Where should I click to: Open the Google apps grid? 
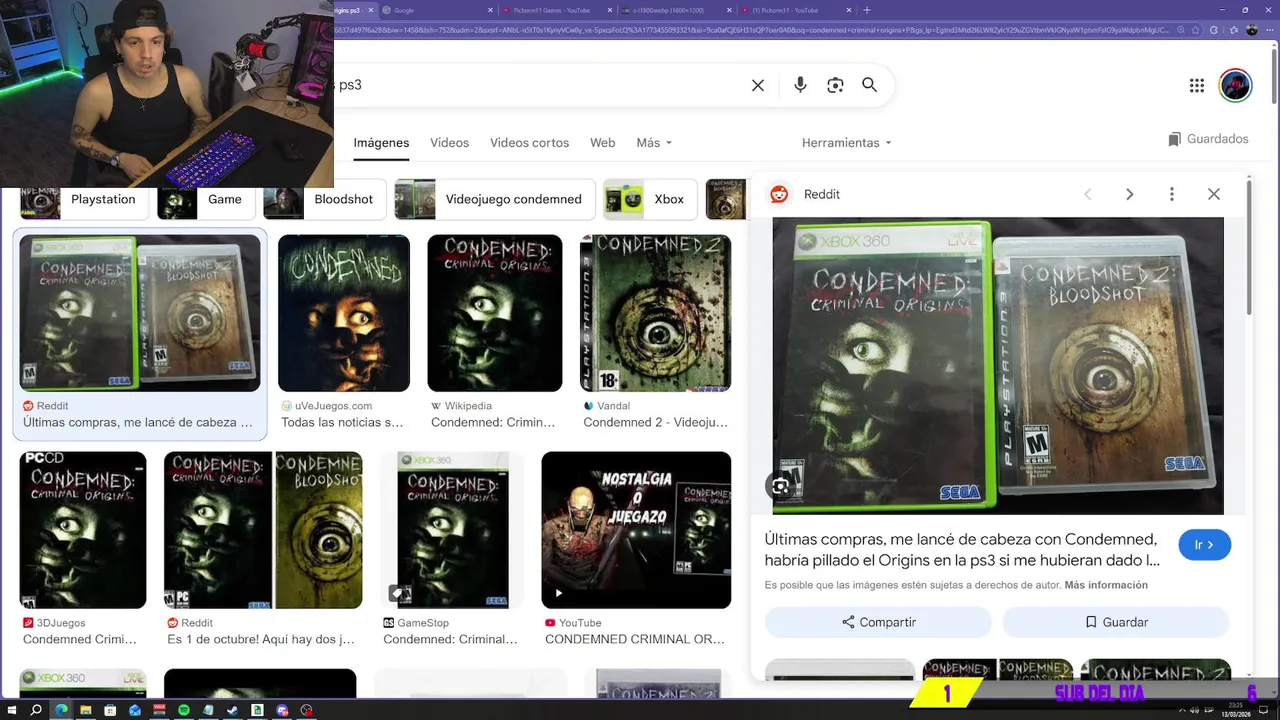click(1197, 86)
